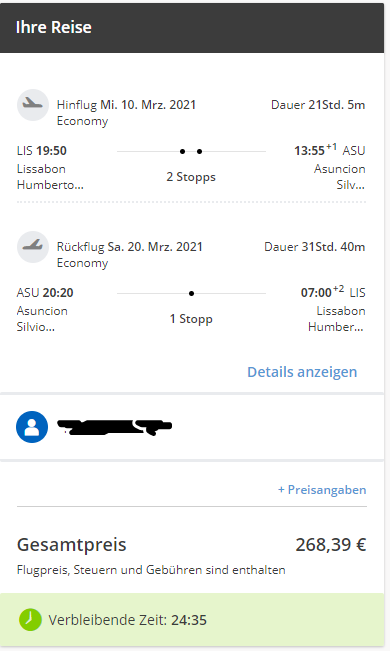
Task: Expand the + Preisangaben price details
Action: click(322, 489)
